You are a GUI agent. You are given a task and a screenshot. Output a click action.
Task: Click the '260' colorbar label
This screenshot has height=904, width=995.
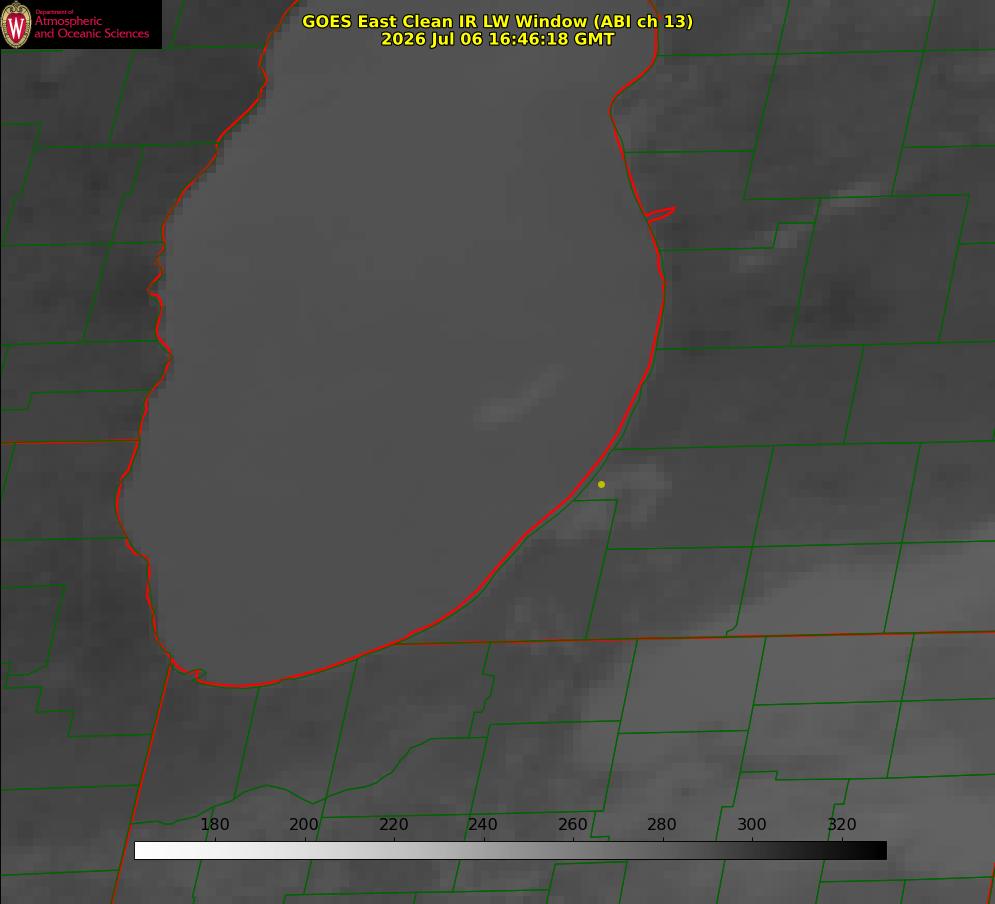pos(572,824)
